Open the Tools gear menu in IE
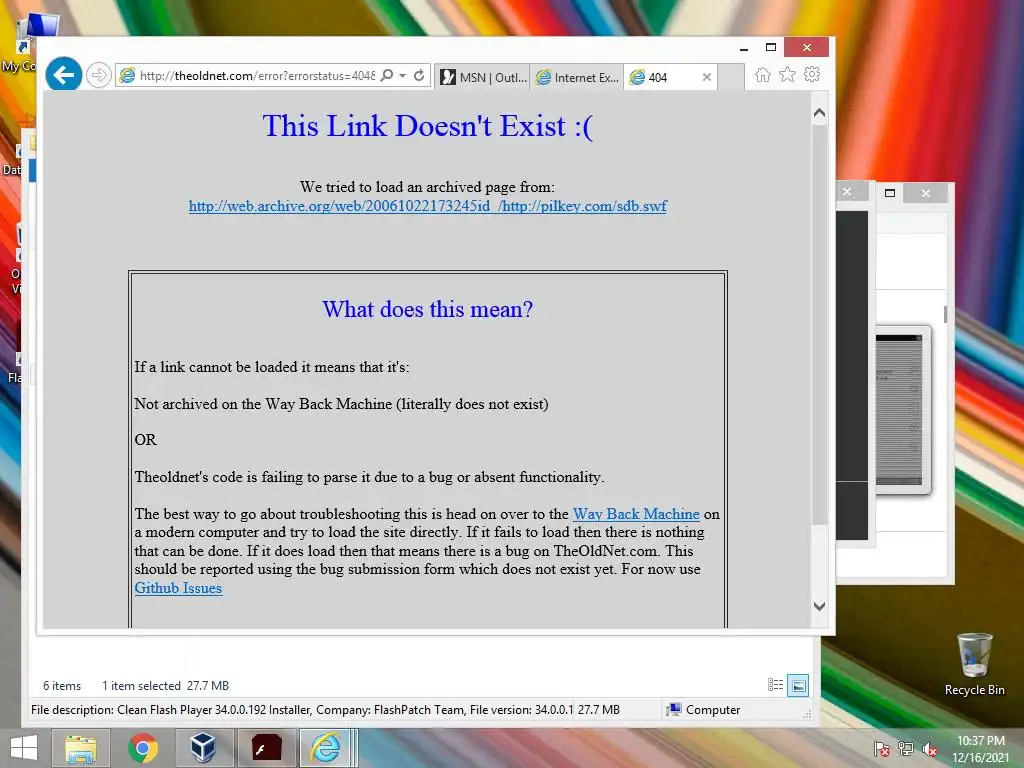1024x768 pixels. coord(812,74)
